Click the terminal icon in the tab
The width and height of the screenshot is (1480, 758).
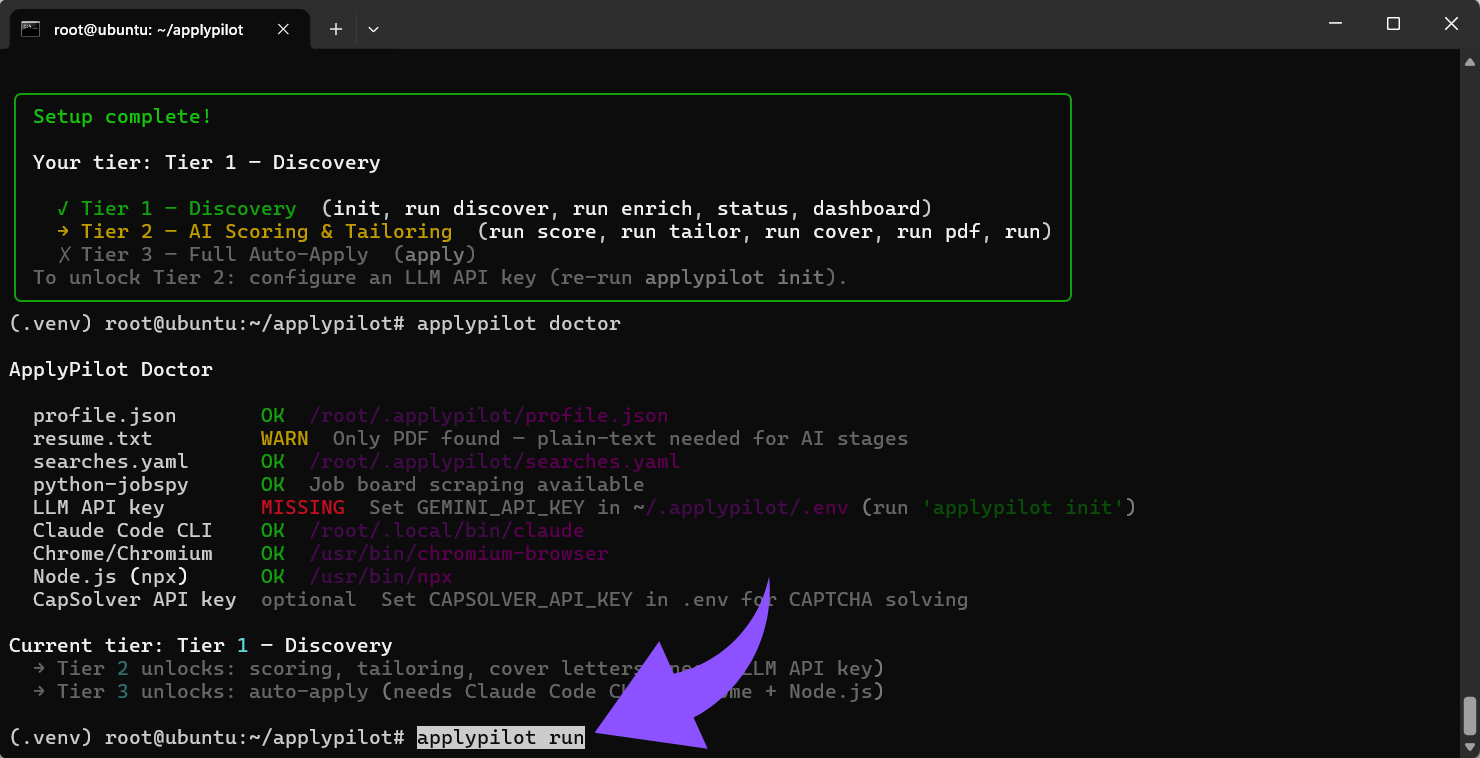coord(30,29)
